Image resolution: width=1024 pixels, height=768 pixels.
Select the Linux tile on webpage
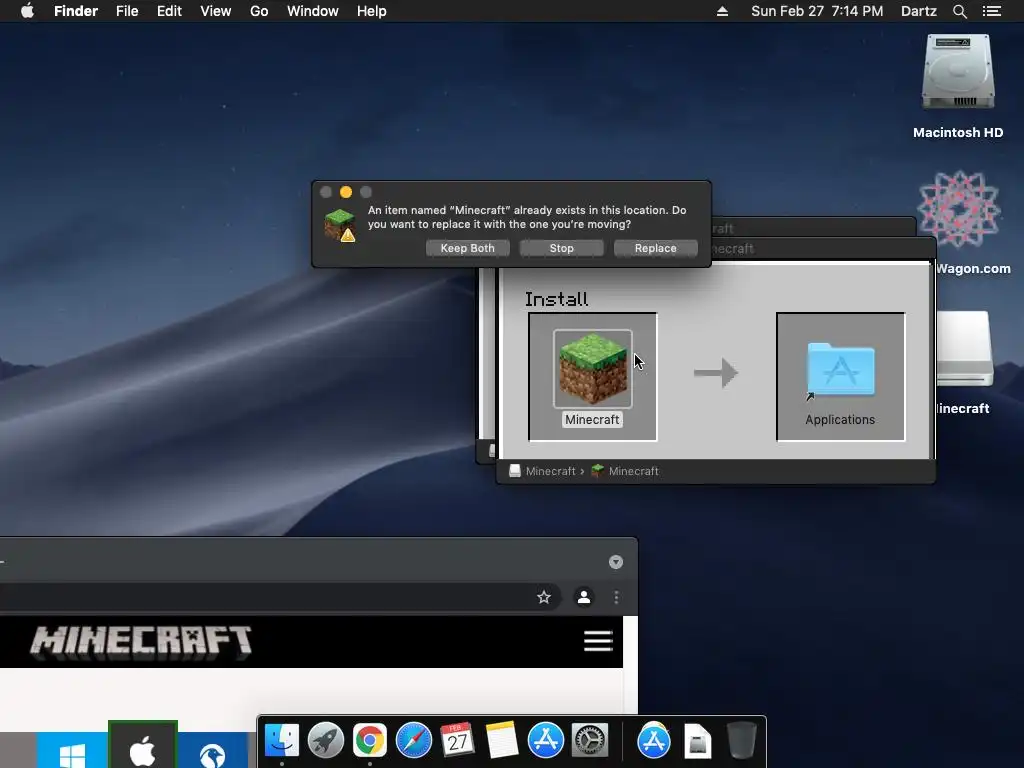click(x=213, y=750)
